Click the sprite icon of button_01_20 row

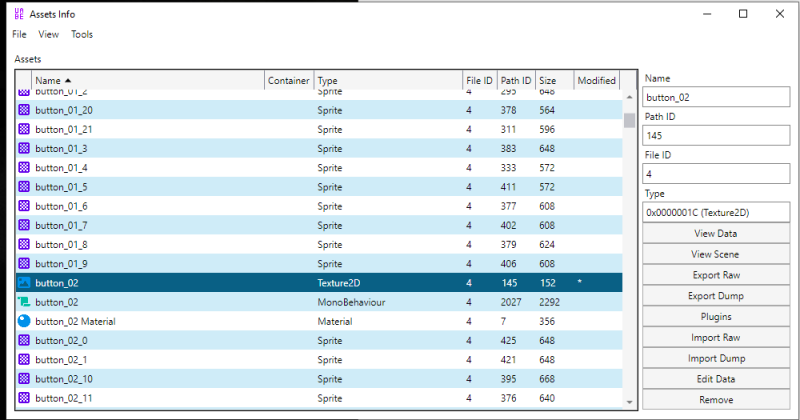(24, 110)
